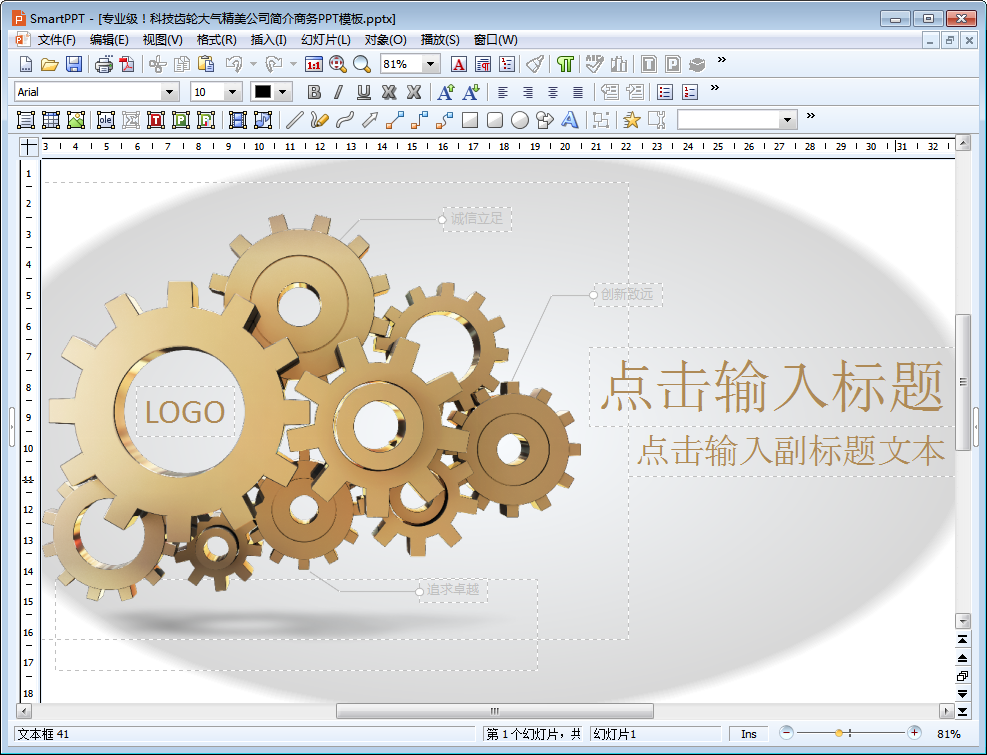Viewport: 987px width, 755px height.
Task: Open the Arial font name dropdown
Action: (169, 92)
